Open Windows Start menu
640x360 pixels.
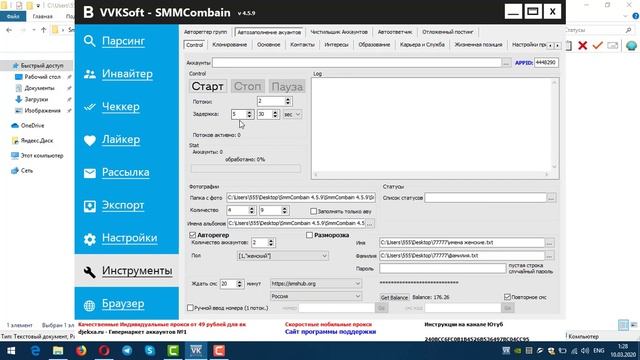[x=11, y=351]
